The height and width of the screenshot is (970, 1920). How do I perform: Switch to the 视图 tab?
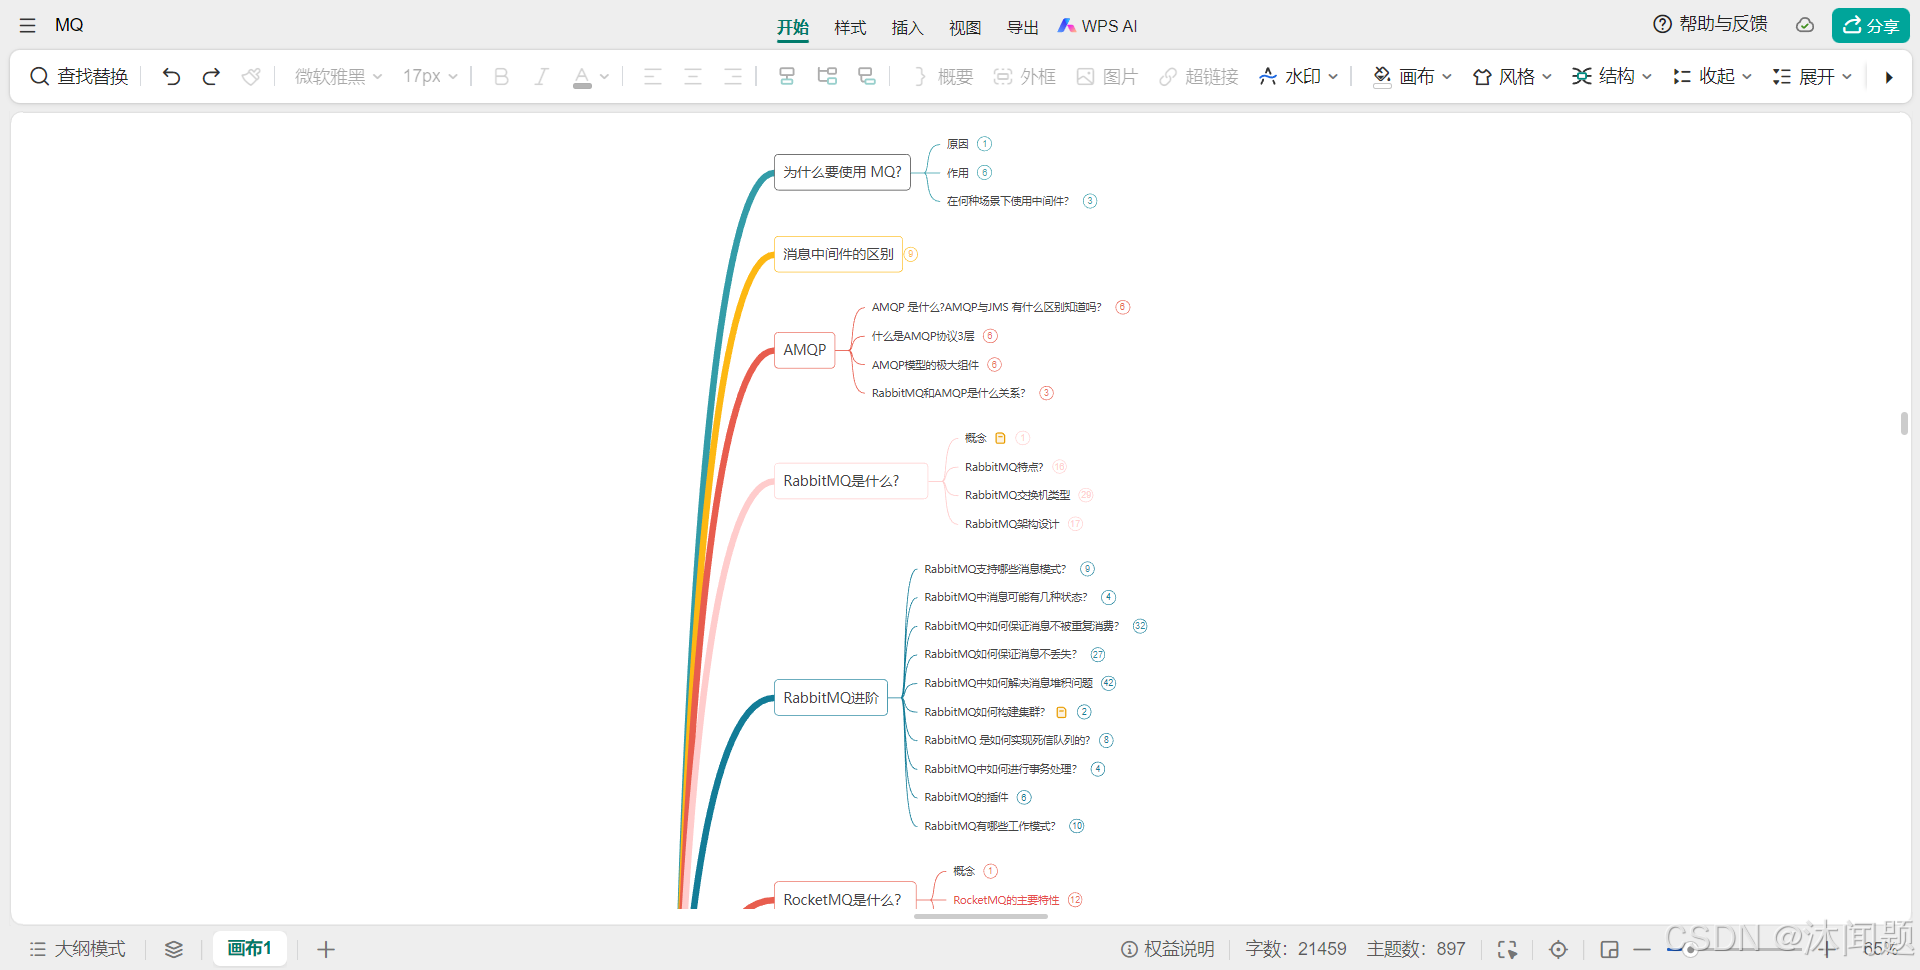(965, 27)
